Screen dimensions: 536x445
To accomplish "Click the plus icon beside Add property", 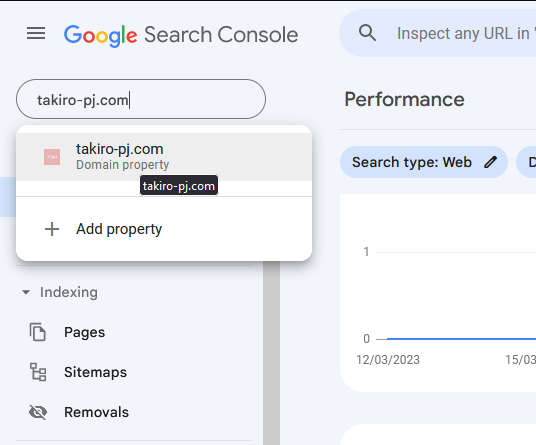I will pyautogui.click(x=52, y=229).
